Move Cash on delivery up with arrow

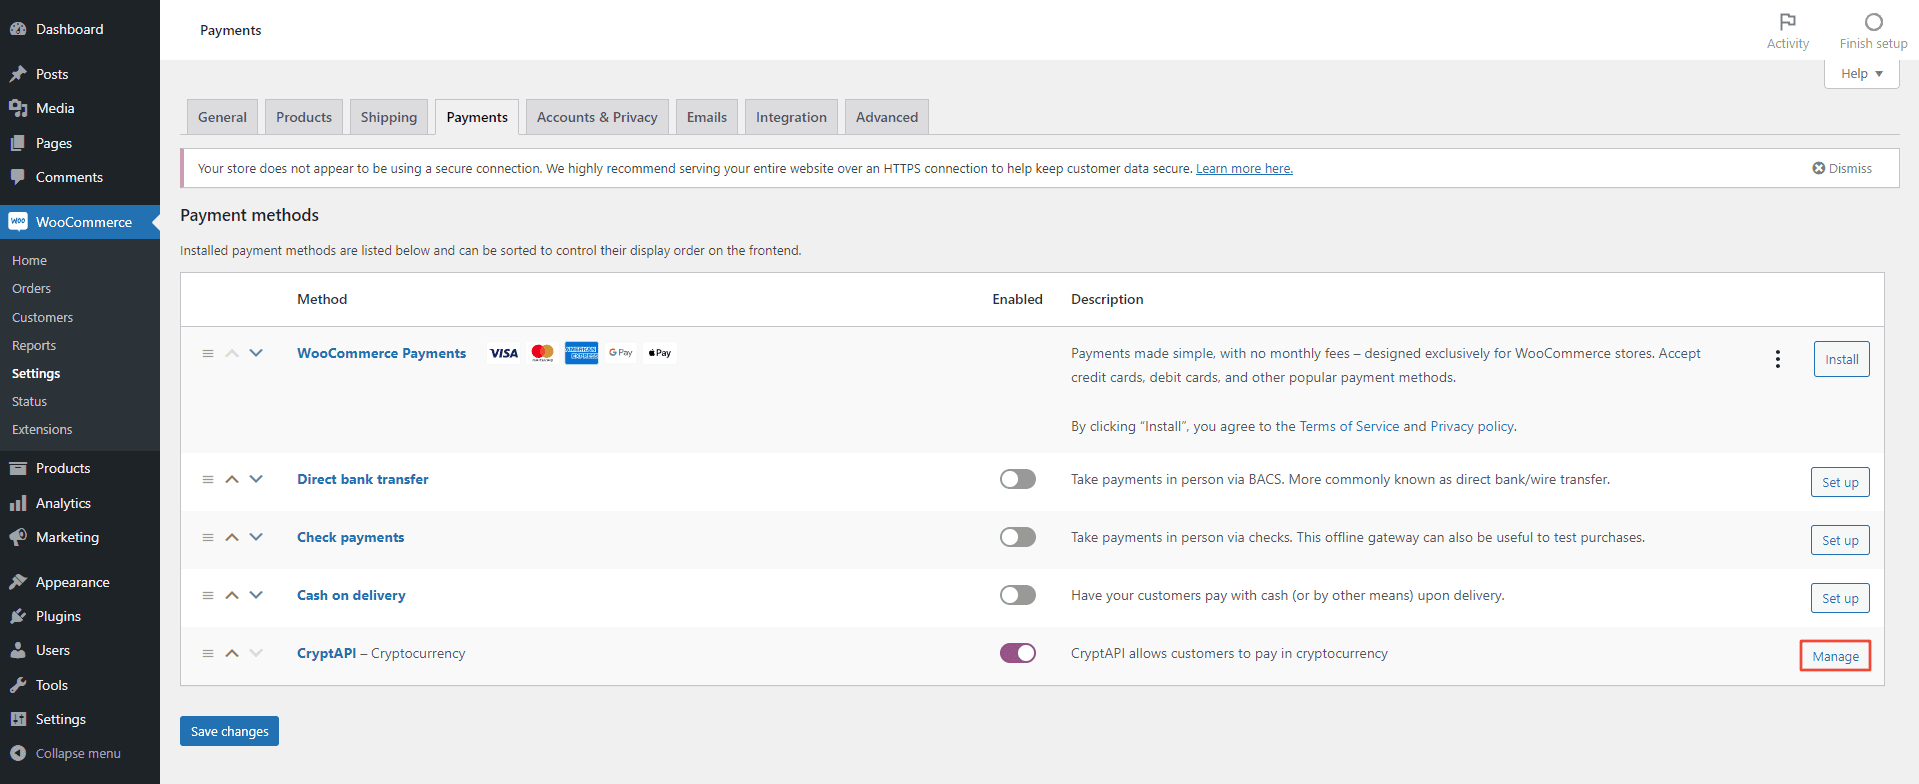(x=232, y=595)
